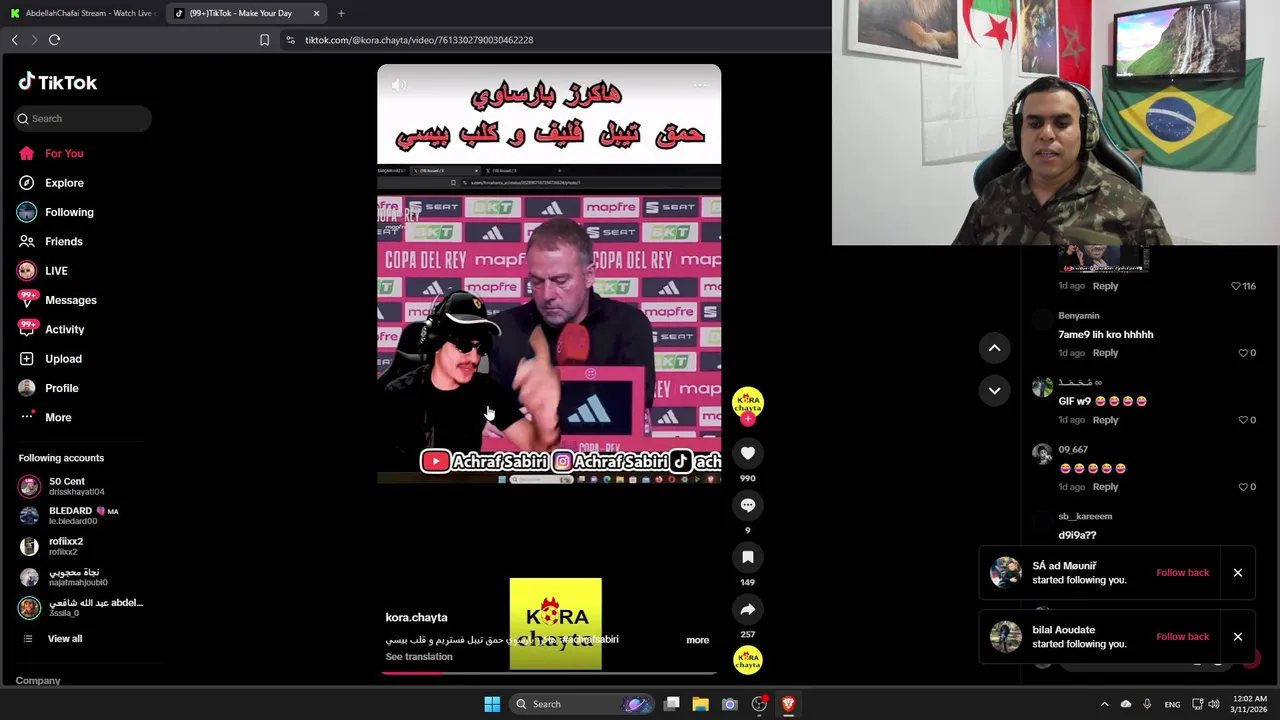Follow back bilal Aoudate

(x=1183, y=637)
